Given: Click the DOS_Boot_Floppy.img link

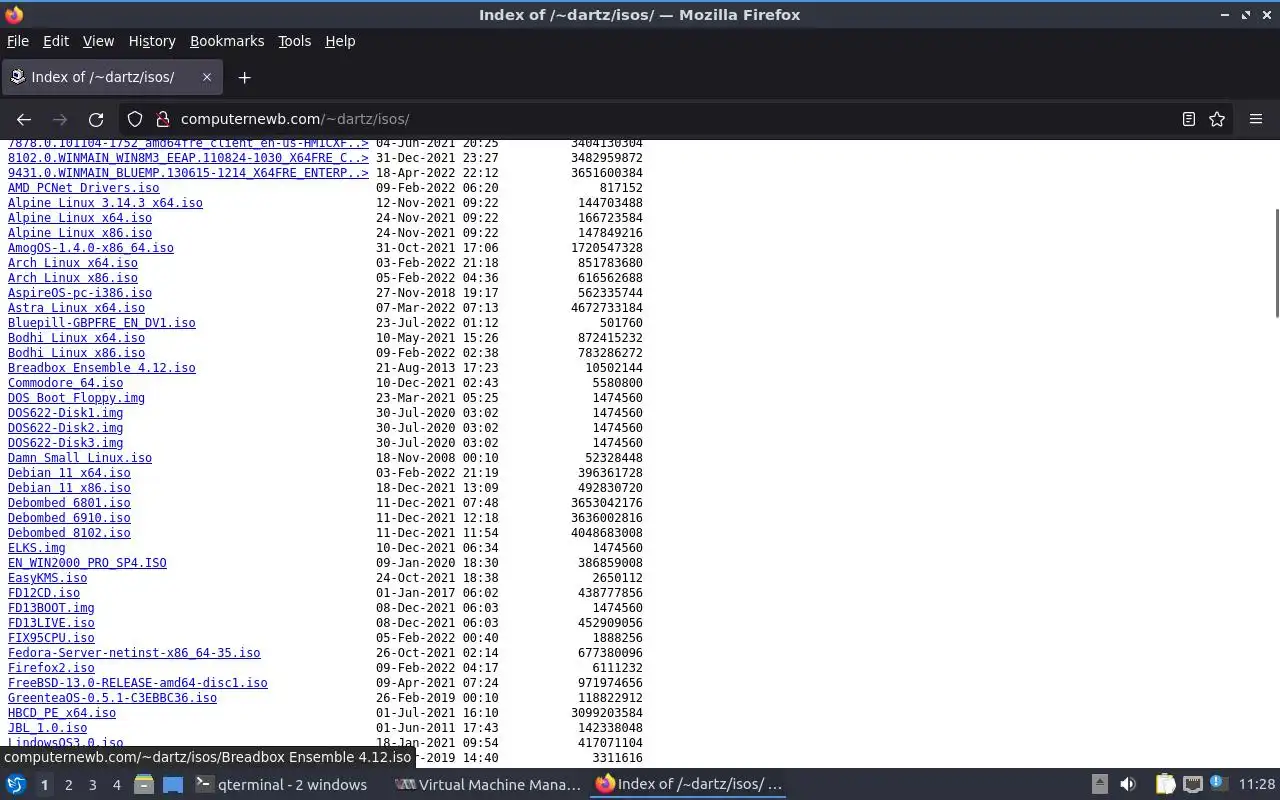Looking at the screenshot, I should [x=76, y=398].
